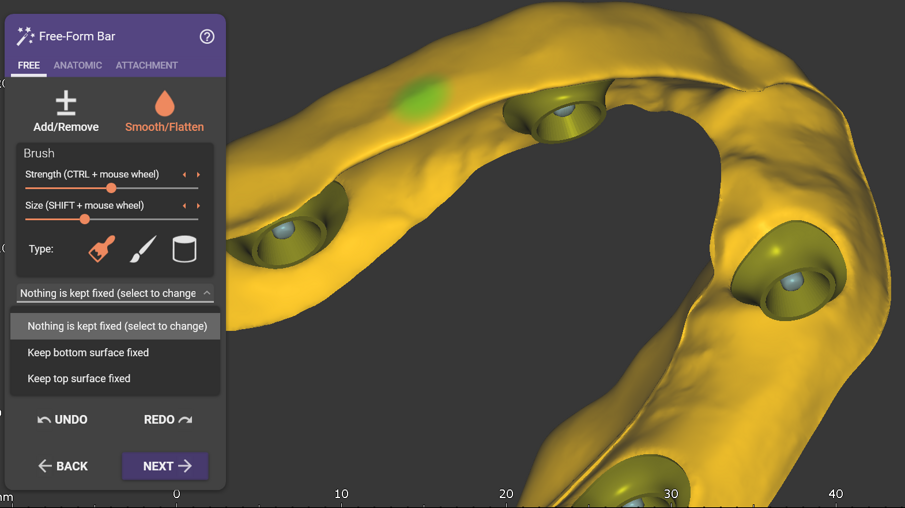This screenshot has width=905, height=508.
Task: Choose the thin artist brush type
Action: pyautogui.click(x=143, y=249)
